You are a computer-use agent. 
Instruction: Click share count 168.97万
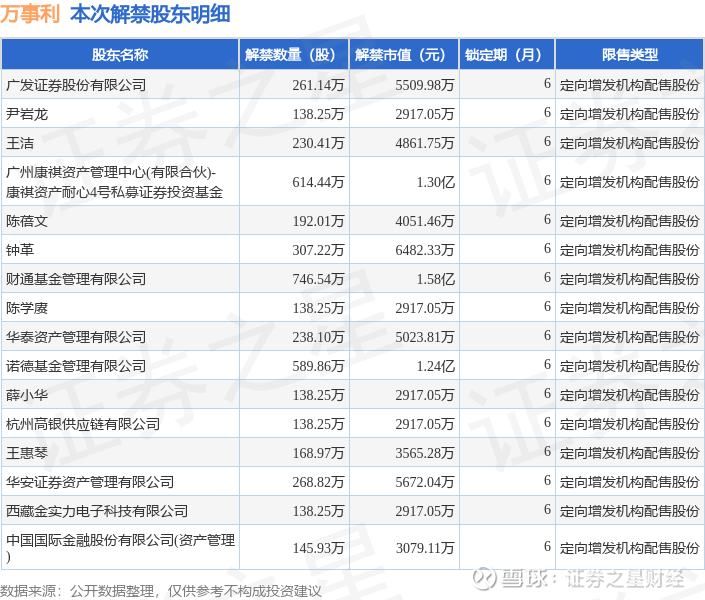click(318, 453)
